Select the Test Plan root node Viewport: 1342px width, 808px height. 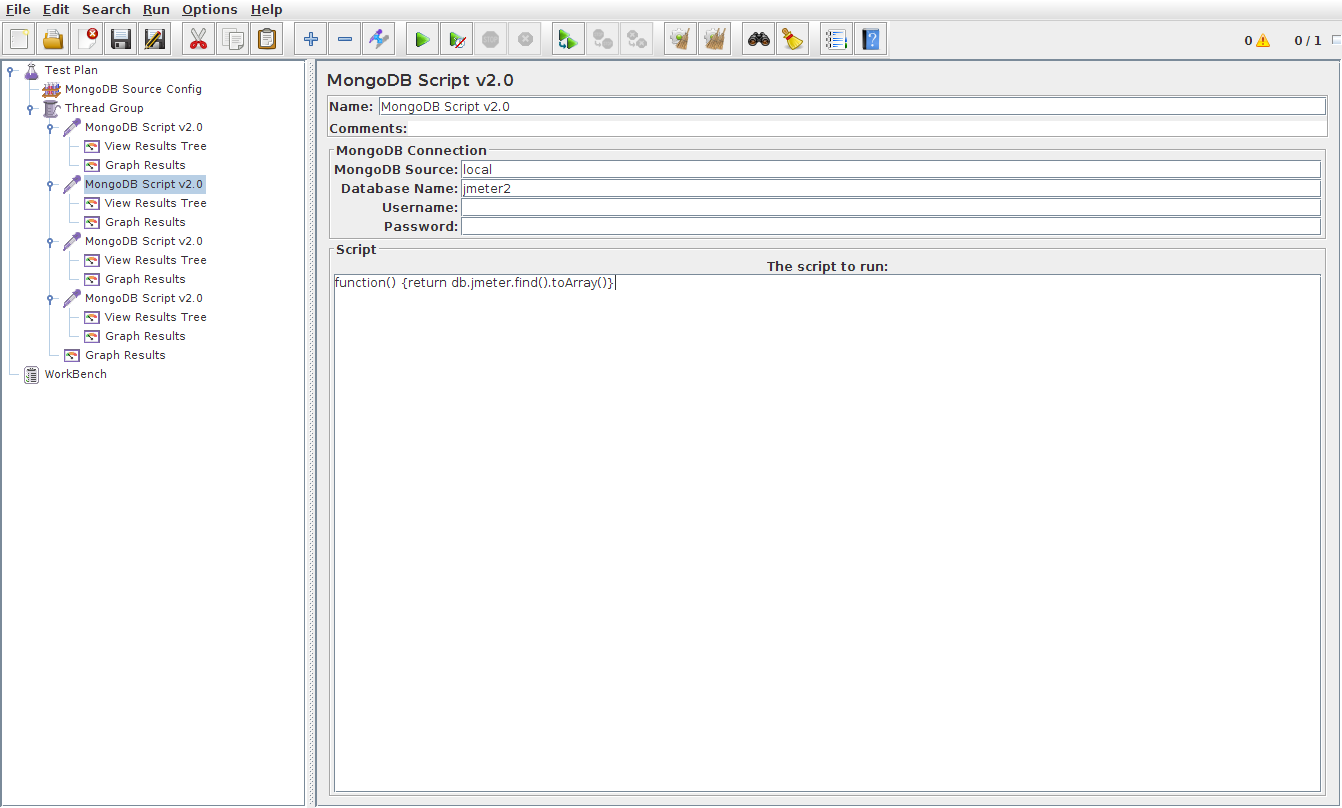click(71, 70)
